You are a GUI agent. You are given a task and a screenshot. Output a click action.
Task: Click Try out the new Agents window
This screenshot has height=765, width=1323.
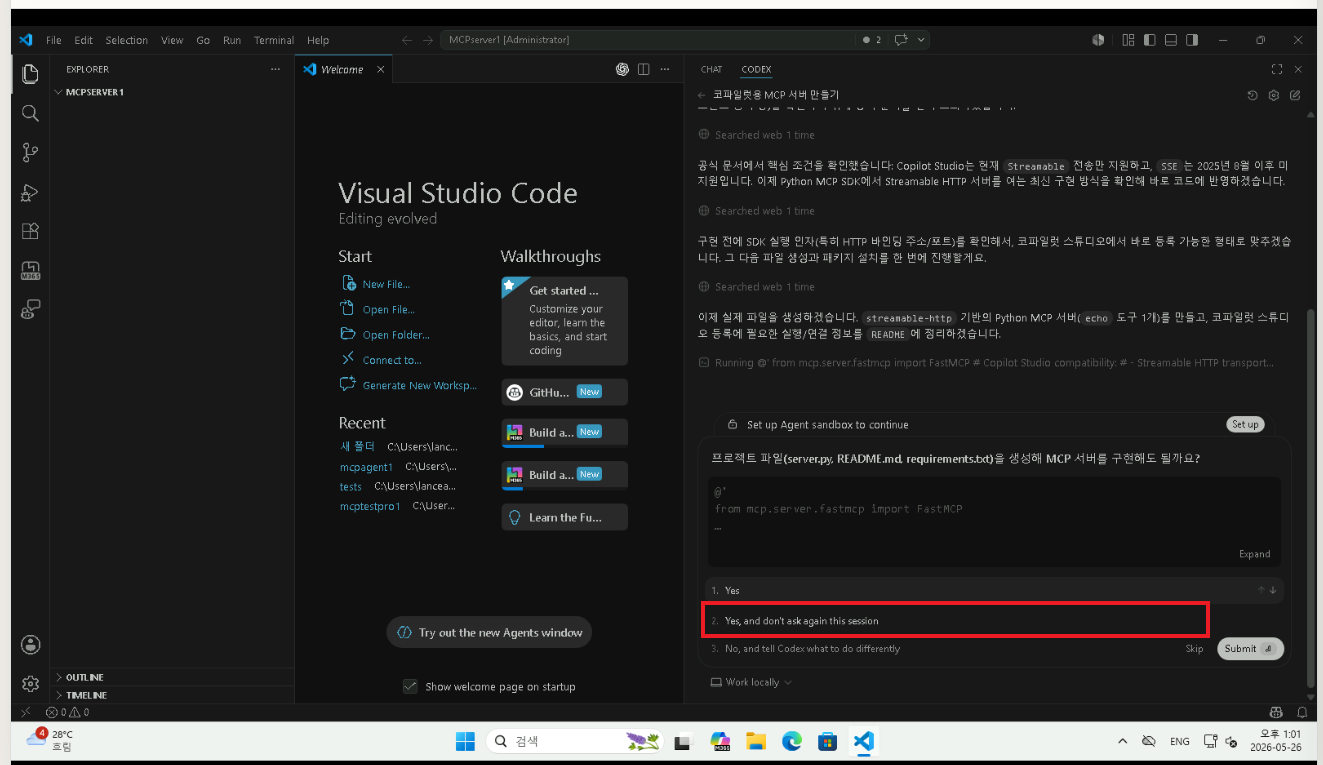coord(489,632)
